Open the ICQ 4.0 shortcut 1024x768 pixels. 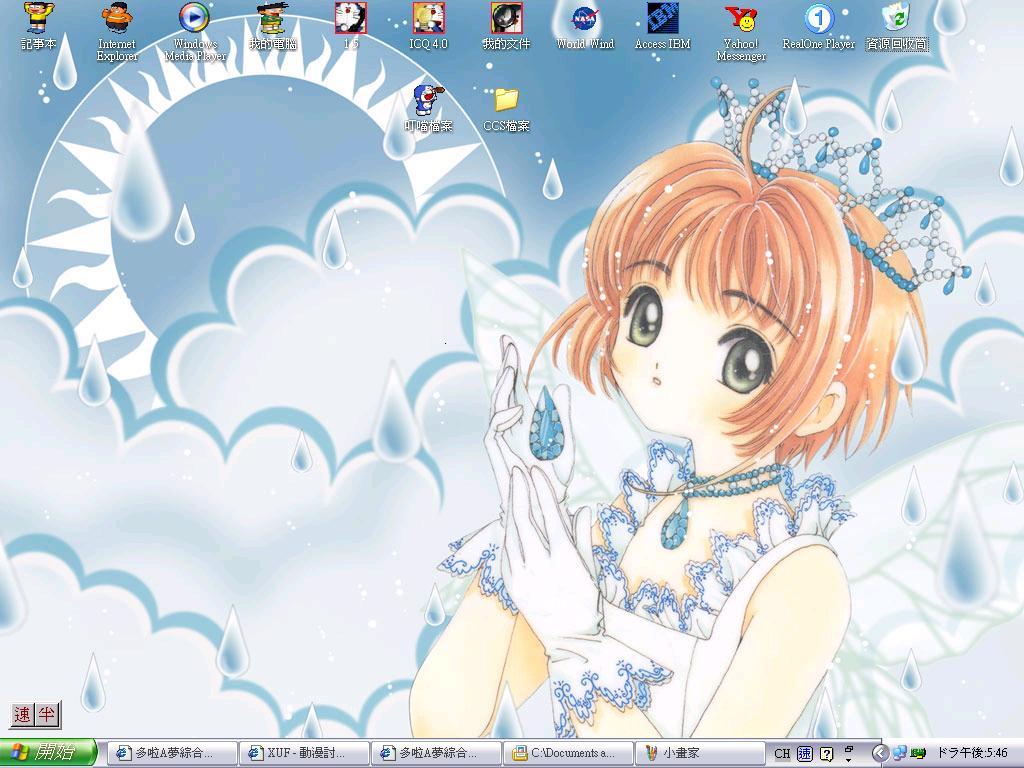pyautogui.click(x=428, y=26)
